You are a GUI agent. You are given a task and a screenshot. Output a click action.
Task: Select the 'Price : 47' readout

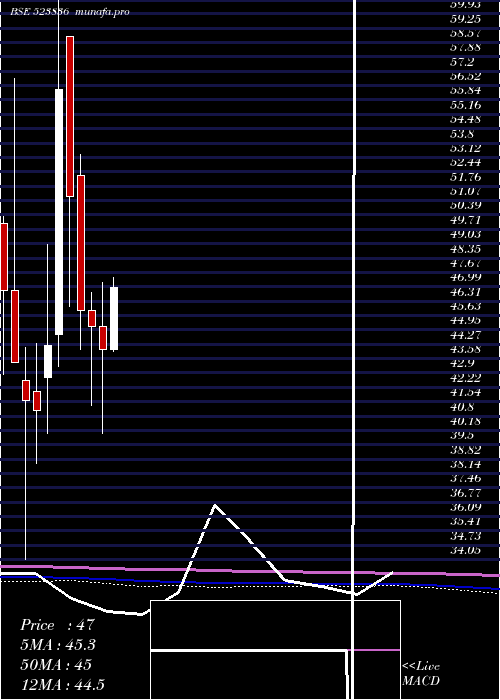pyautogui.click(x=57, y=625)
